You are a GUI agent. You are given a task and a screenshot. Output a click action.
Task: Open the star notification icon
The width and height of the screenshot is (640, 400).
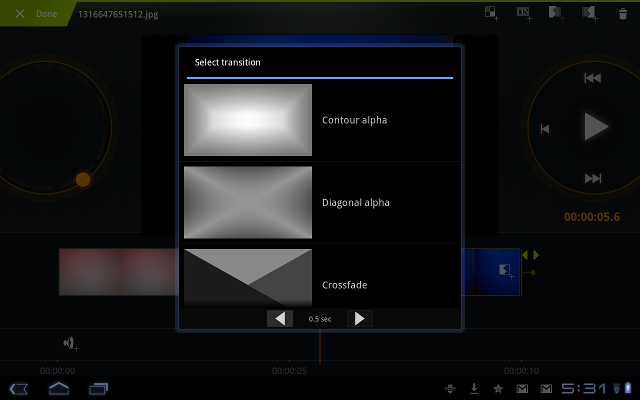498,389
